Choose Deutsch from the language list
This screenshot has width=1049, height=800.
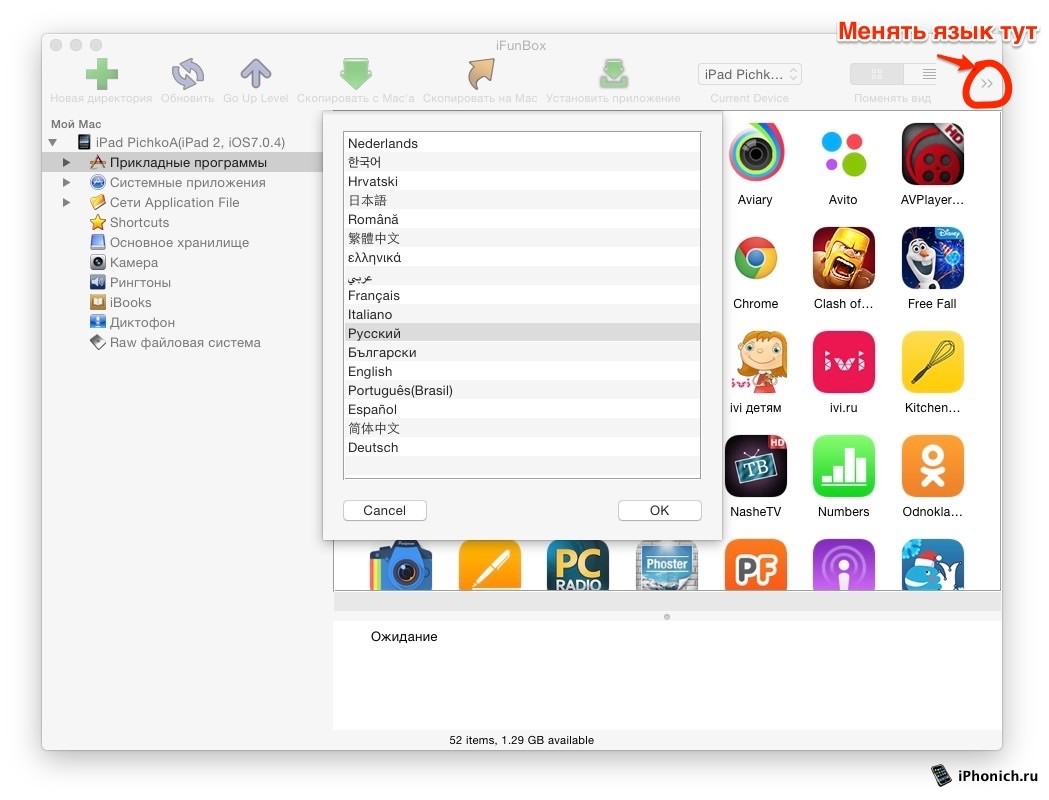pos(373,447)
